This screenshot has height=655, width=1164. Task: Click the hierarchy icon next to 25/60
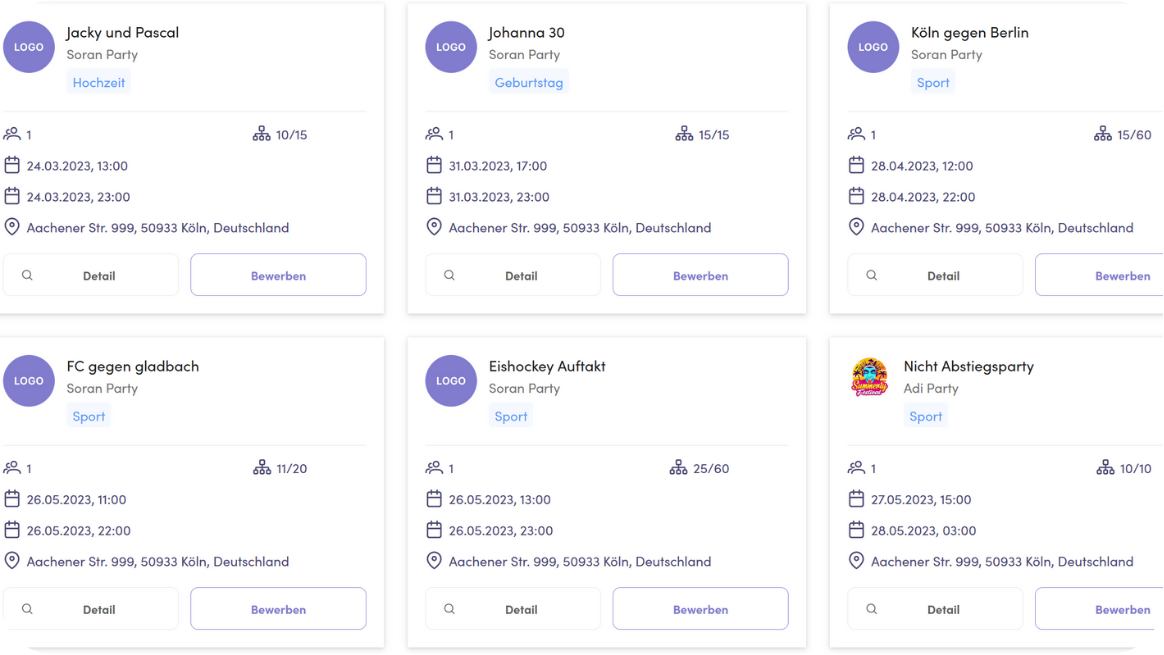(678, 468)
